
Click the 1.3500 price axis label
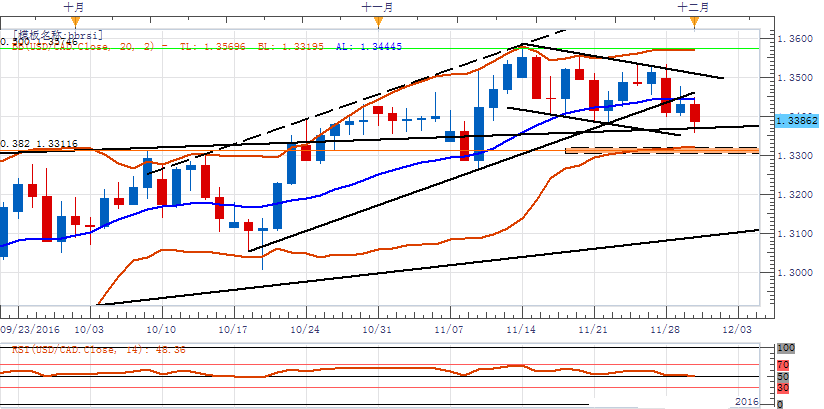[x=797, y=78]
